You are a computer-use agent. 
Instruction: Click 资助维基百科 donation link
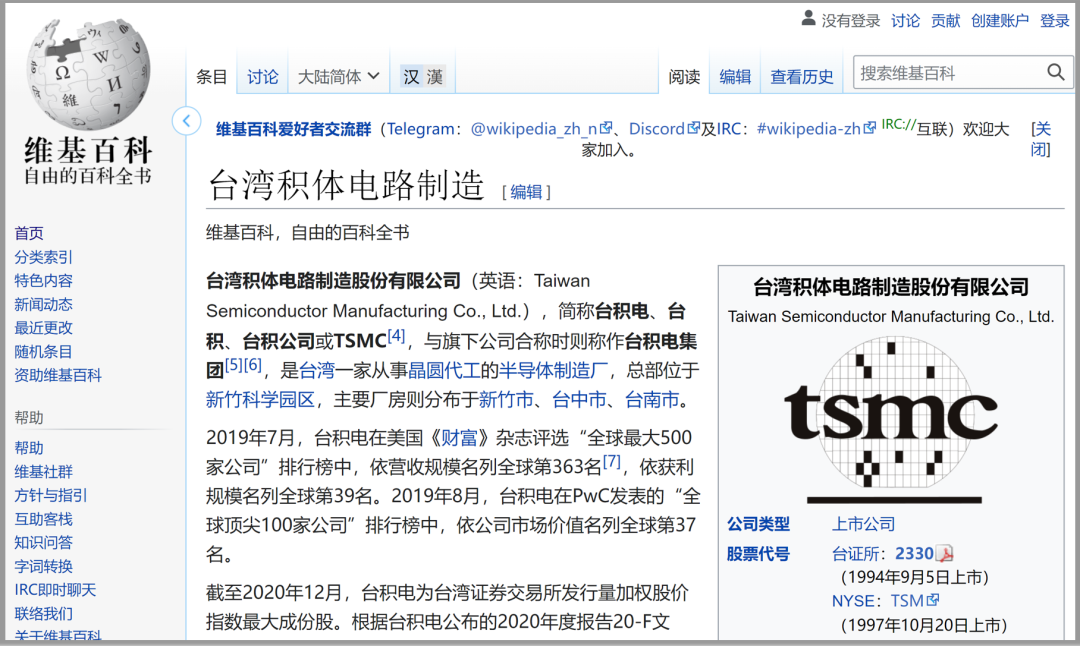[x=58, y=375]
